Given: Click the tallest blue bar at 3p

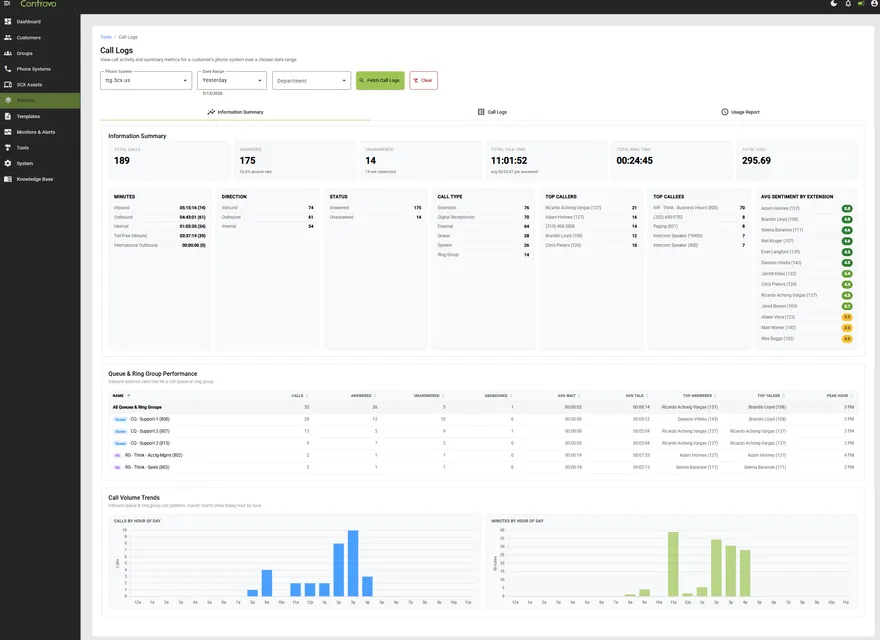Looking at the screenshot, I should pyautogui.click(x=353, y=563).
